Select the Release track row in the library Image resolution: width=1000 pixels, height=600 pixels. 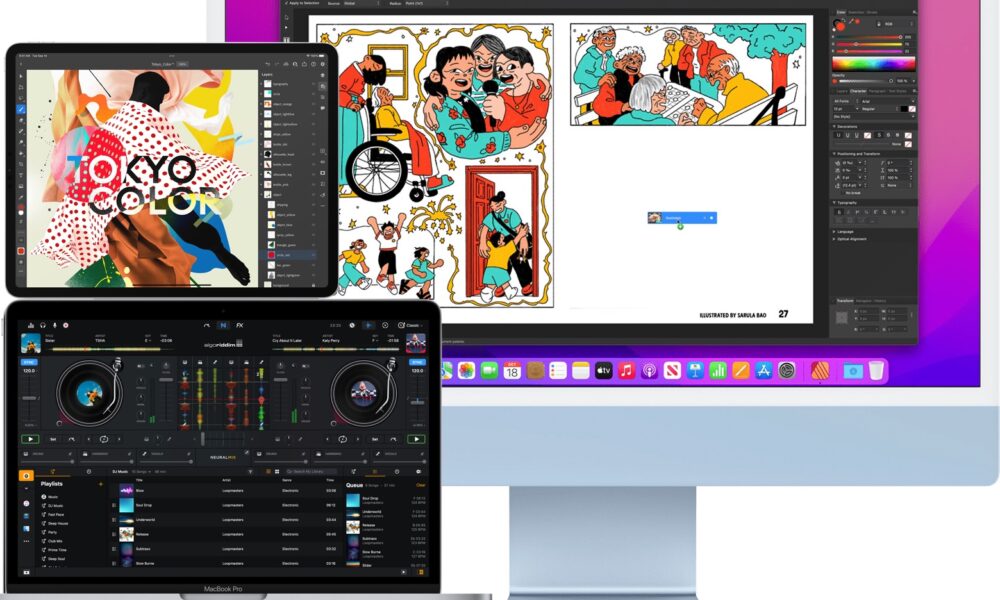(x=227, y=534)
